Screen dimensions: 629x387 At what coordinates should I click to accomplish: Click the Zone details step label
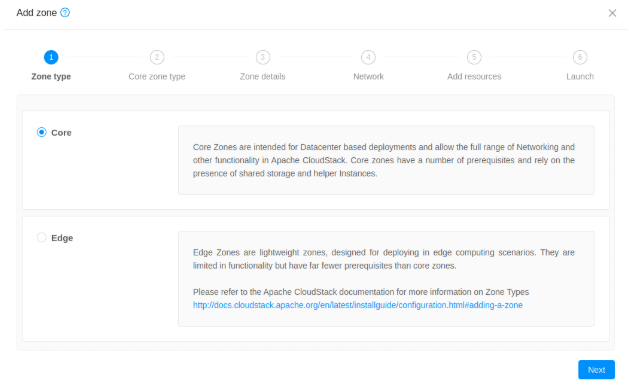coord(263,77)
